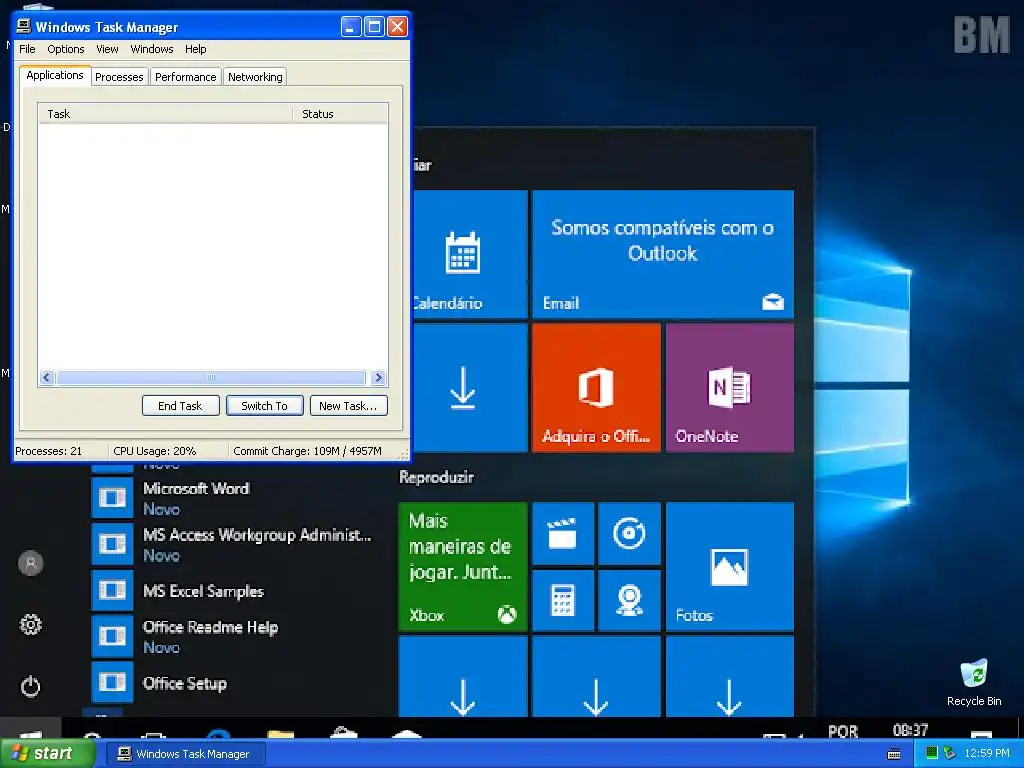Click the New Task... button

pos(348,406)
